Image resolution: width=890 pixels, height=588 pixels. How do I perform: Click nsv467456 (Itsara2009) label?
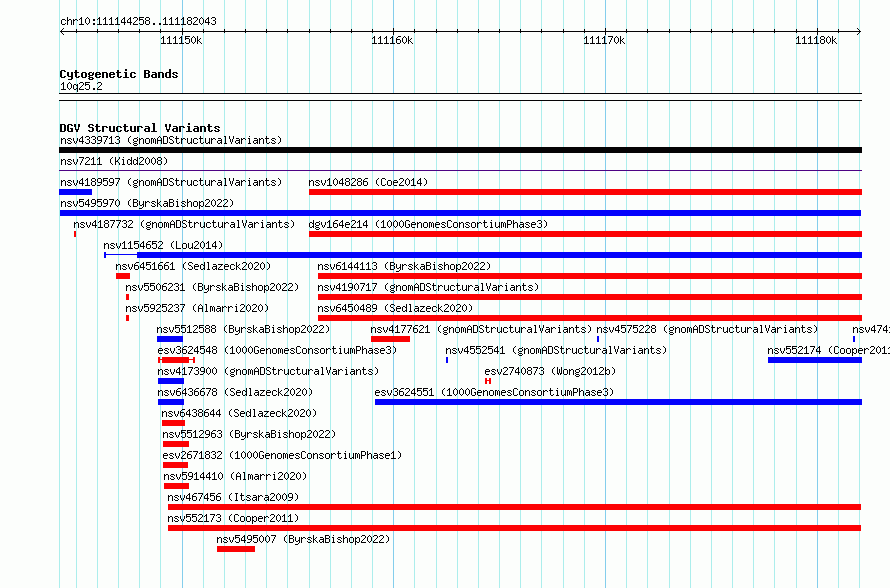233,497
